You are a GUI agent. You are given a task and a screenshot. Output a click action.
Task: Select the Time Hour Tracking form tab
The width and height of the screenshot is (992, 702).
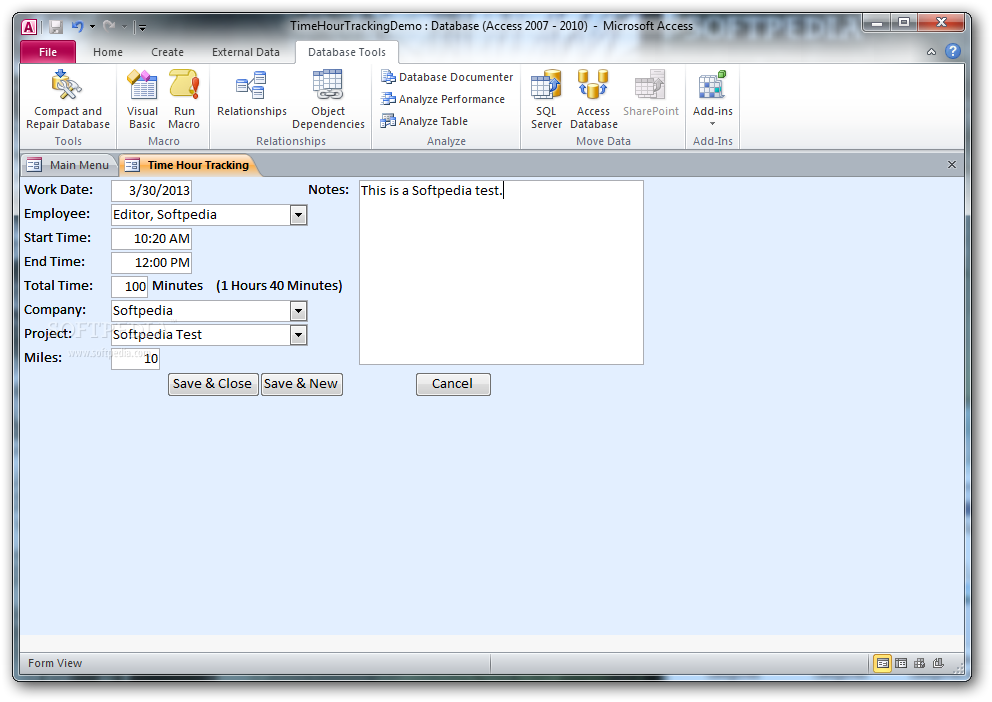188,165
